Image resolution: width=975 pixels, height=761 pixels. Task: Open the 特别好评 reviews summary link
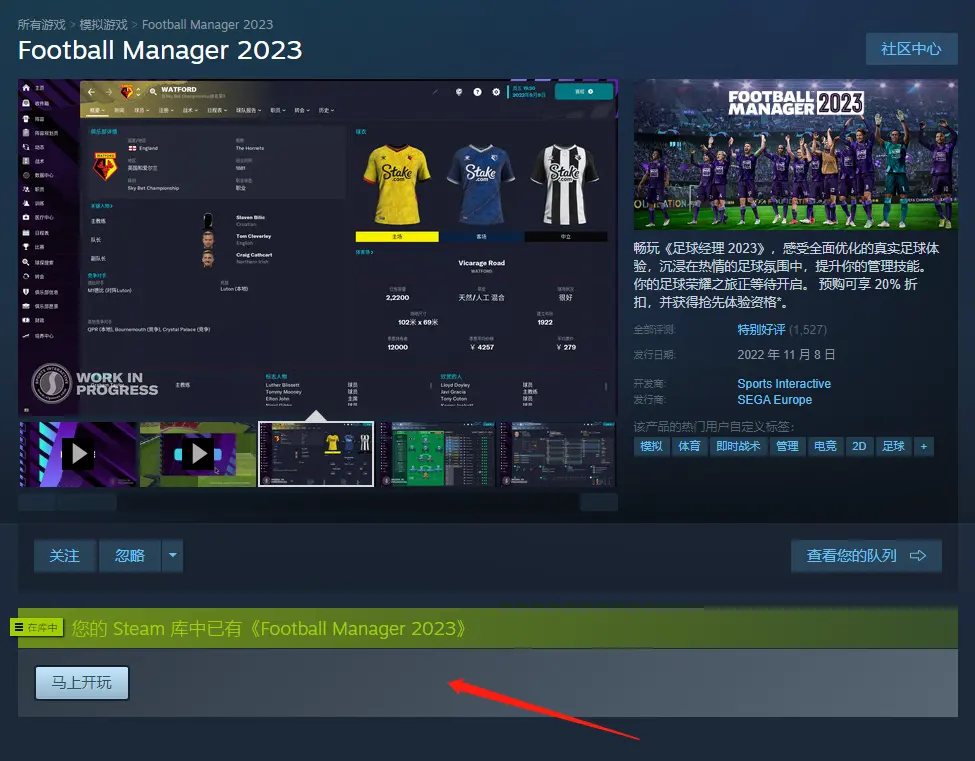click(761, 330)
